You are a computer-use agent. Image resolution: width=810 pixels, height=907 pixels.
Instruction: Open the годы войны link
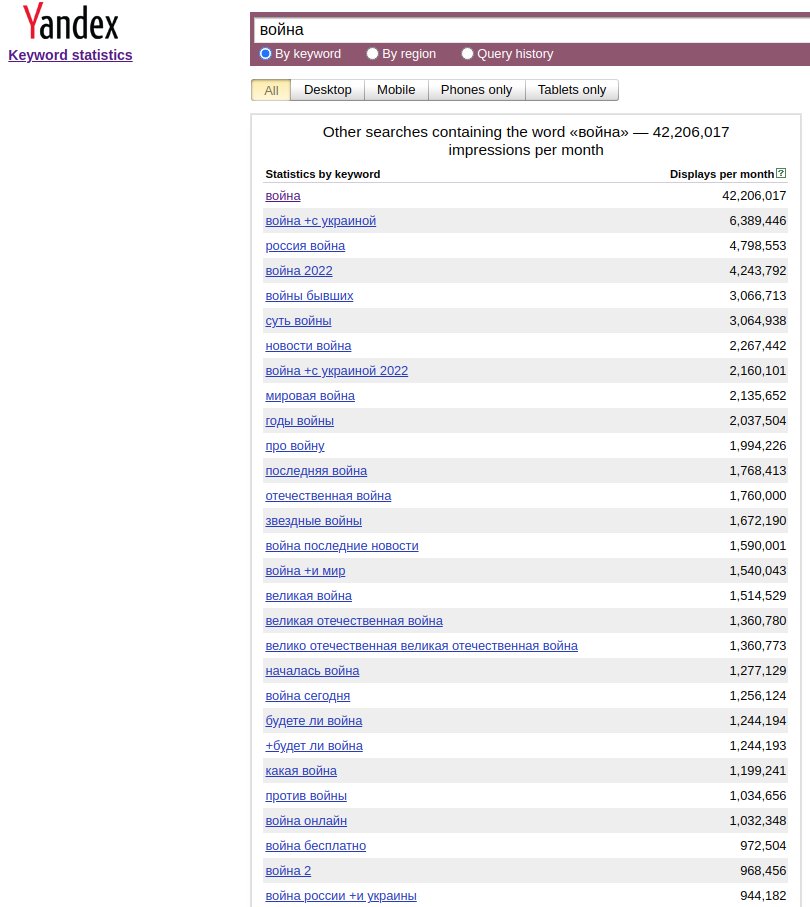pos(300,421)
